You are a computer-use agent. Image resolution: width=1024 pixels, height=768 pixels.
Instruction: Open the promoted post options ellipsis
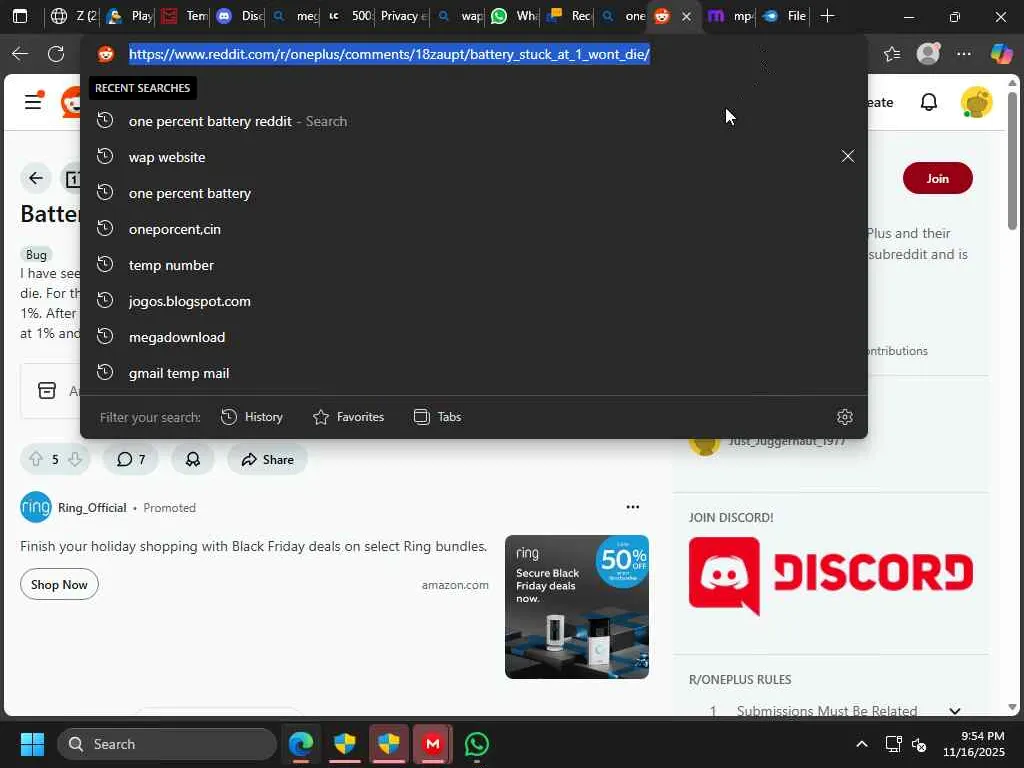[x=632, y=507]
